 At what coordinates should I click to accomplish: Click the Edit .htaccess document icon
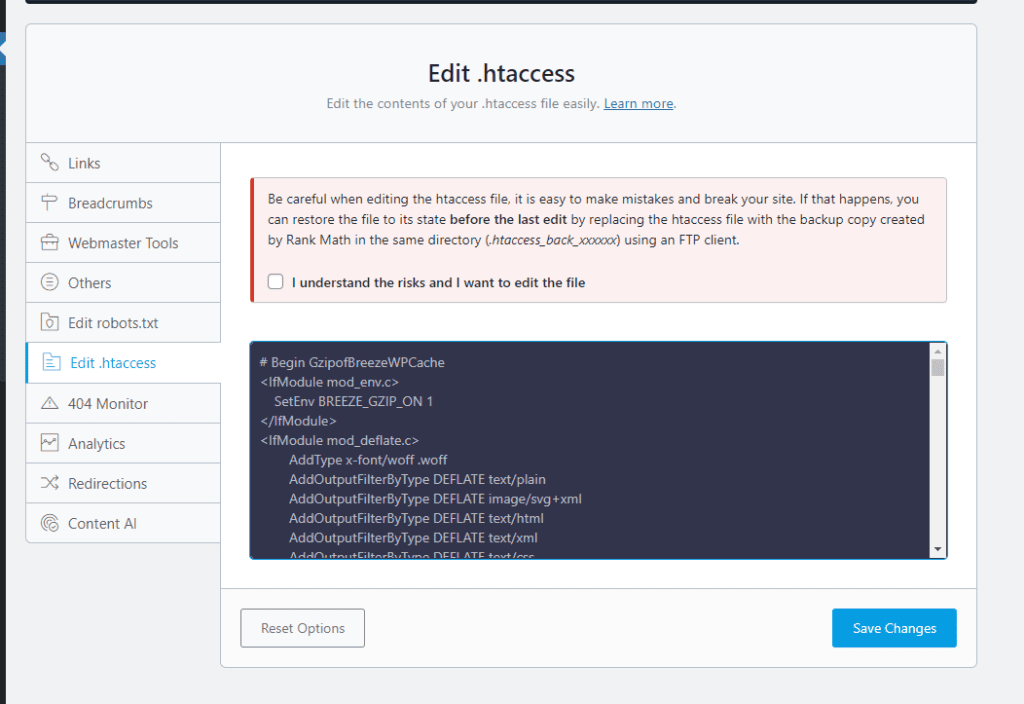(x=52, y=362)
